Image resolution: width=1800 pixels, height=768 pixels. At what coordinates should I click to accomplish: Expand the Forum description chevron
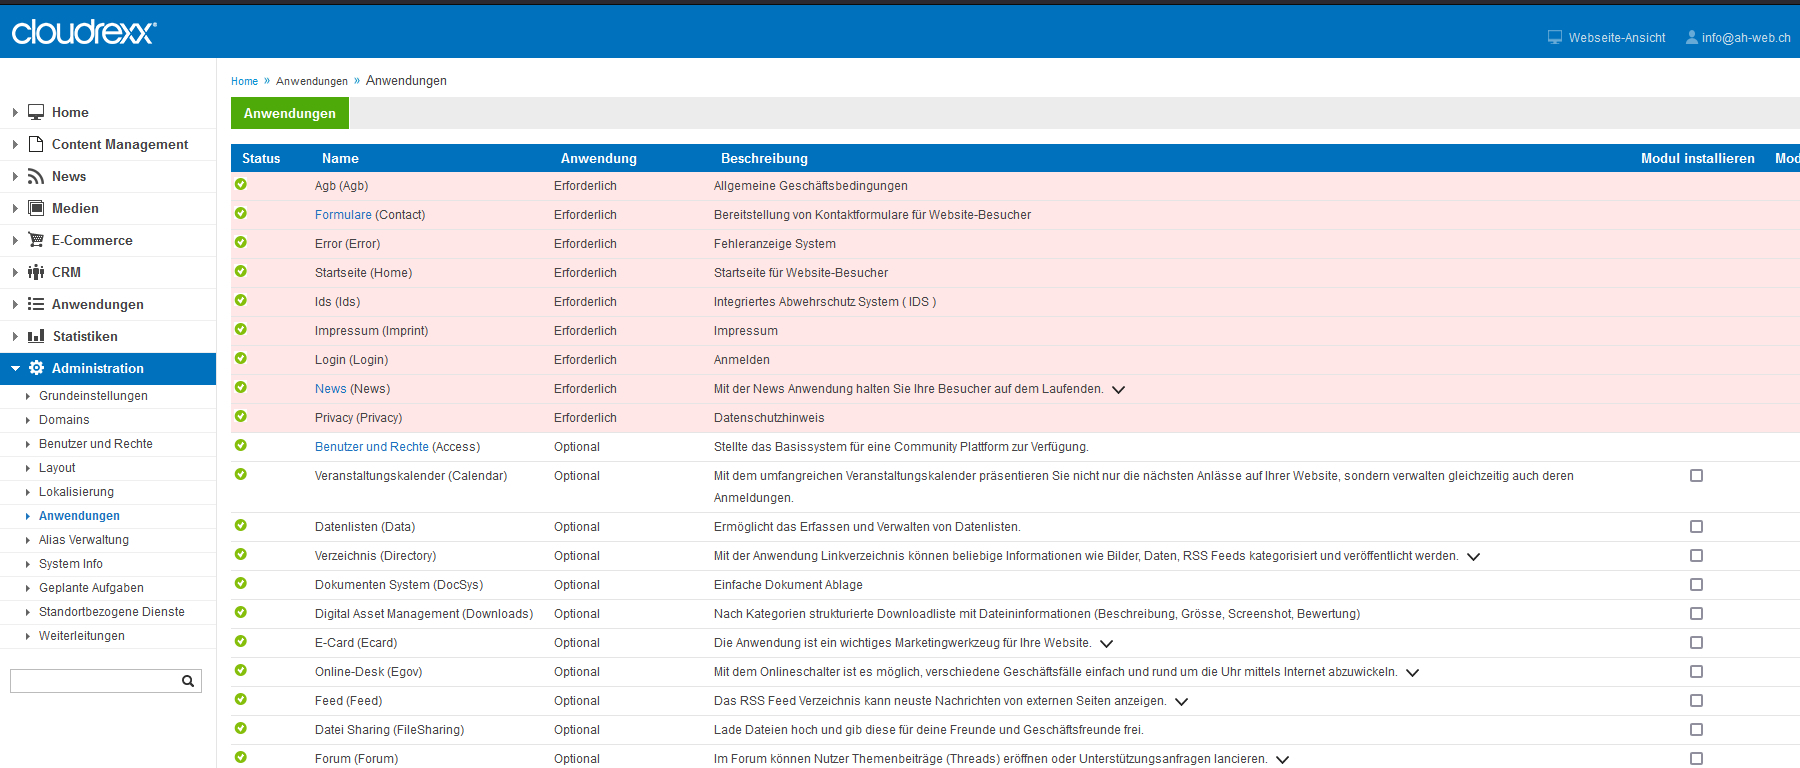pos(1282,760)
